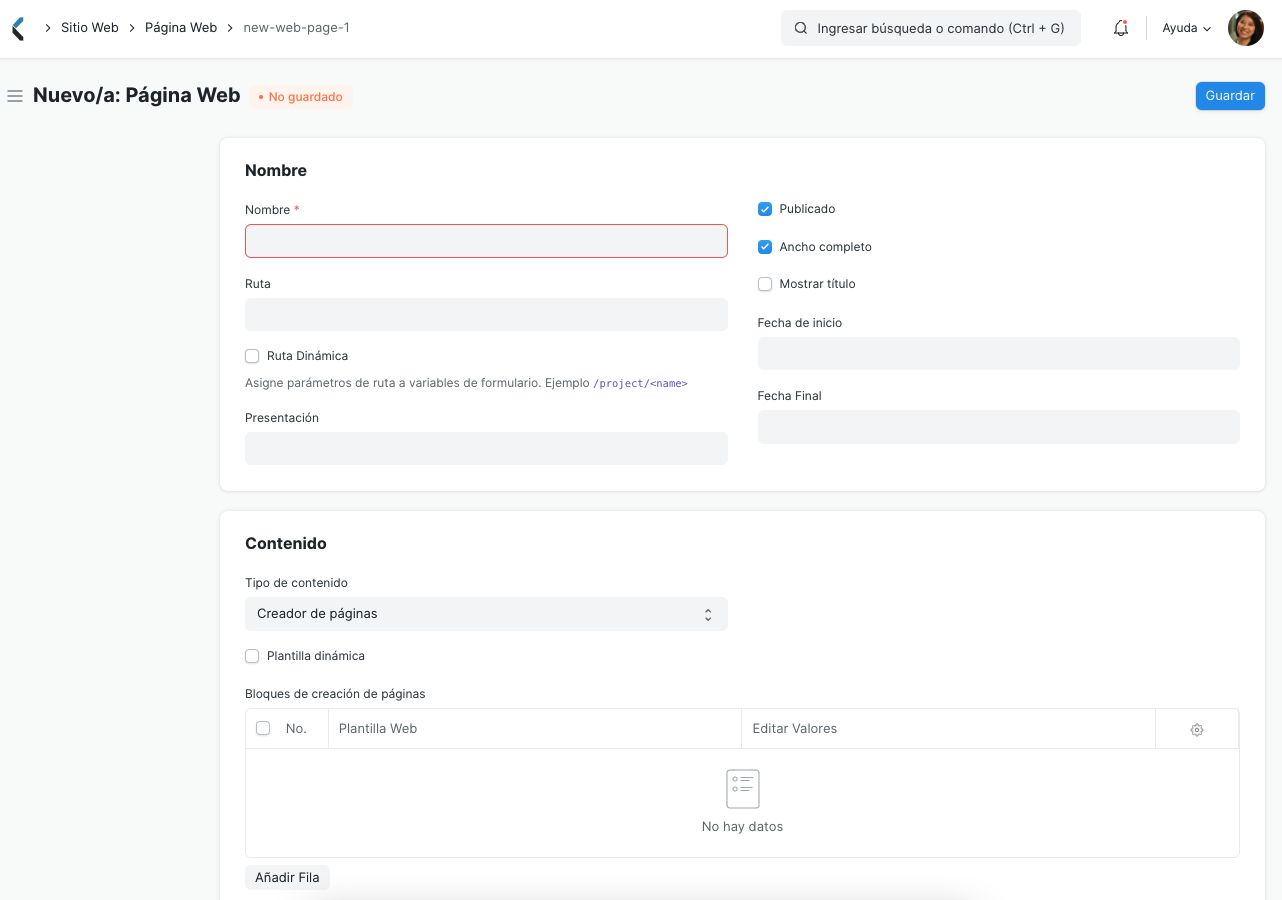Viewport: 1282px width, 900px height.
Task: Click the No hay datos placeholder text
Action: coord(742,827)
